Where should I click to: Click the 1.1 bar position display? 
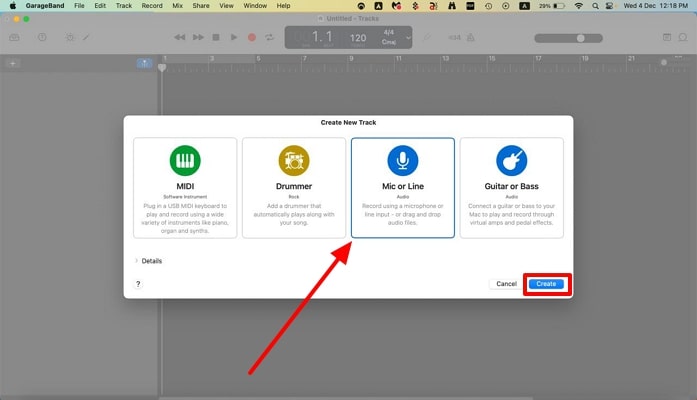click(x=322, y=36)
